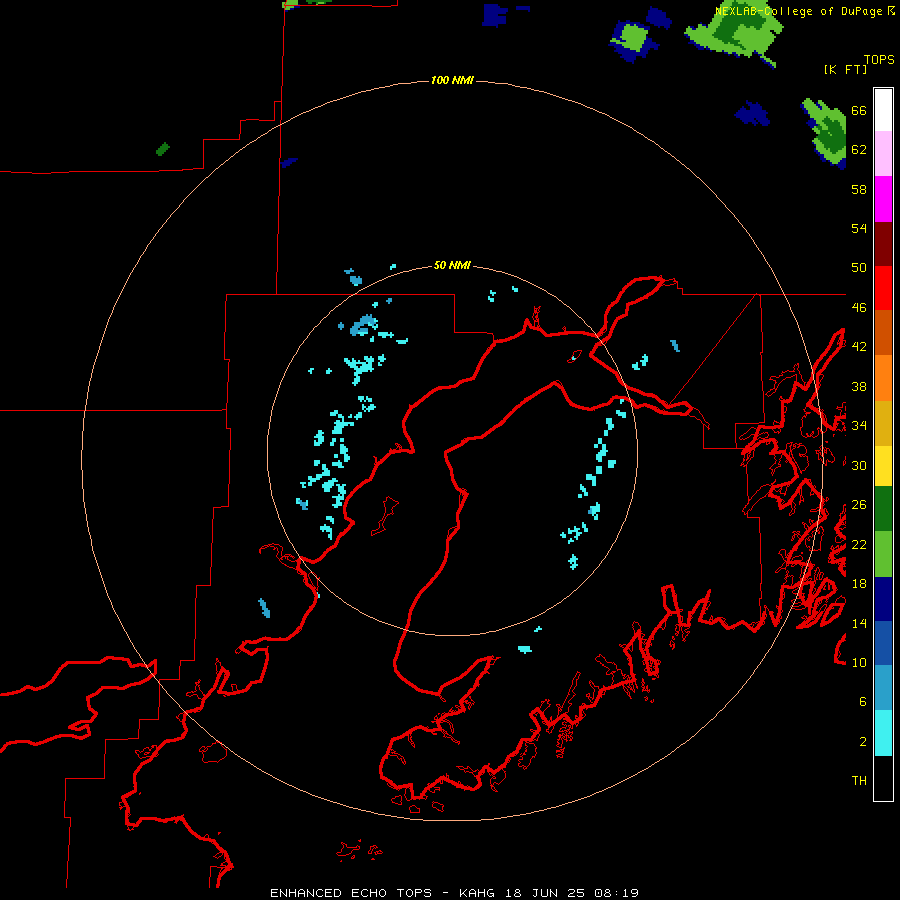Image resolution: width=900 pixels, height=900 pixels.
Task: Click the 50 NMI range ring label
Action: point(452,265)
